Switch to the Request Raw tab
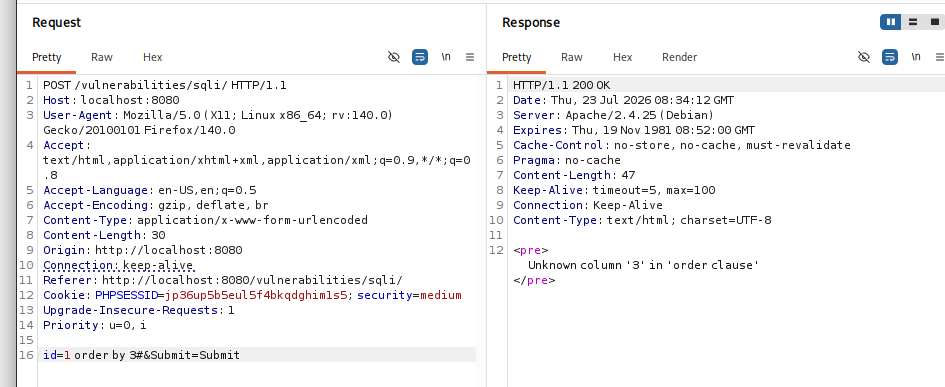 click(x=102, y=57)
